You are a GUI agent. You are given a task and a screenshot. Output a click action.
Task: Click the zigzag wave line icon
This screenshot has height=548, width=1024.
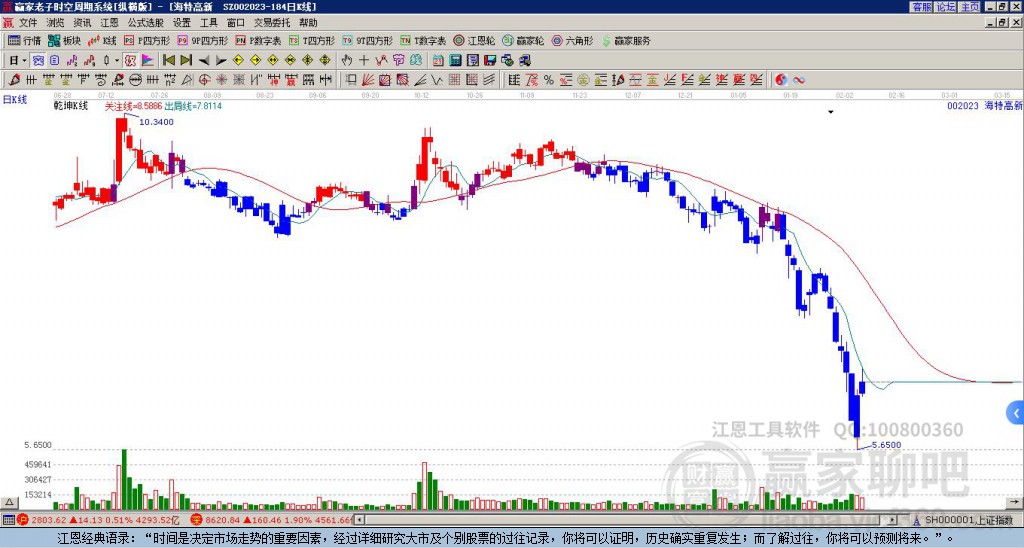point(436,80)
